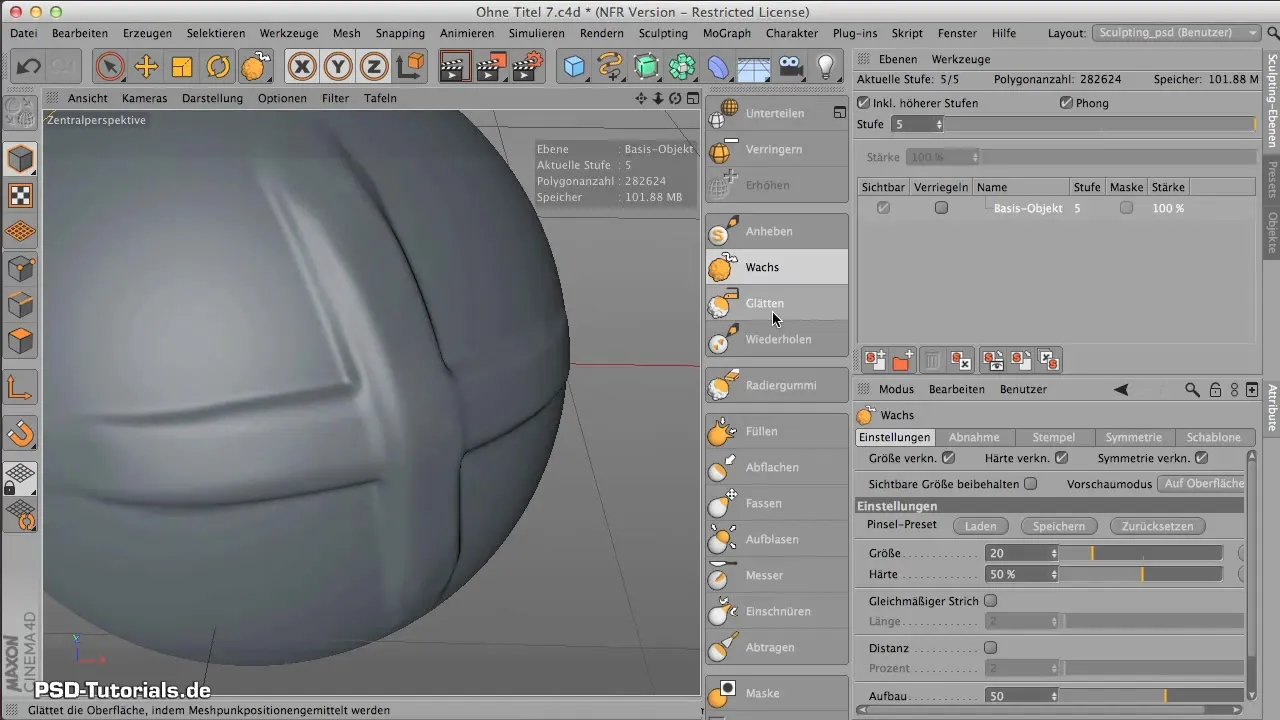Select the Fassen grab brush
1280x720 pixels.
[x=776, y=503]
